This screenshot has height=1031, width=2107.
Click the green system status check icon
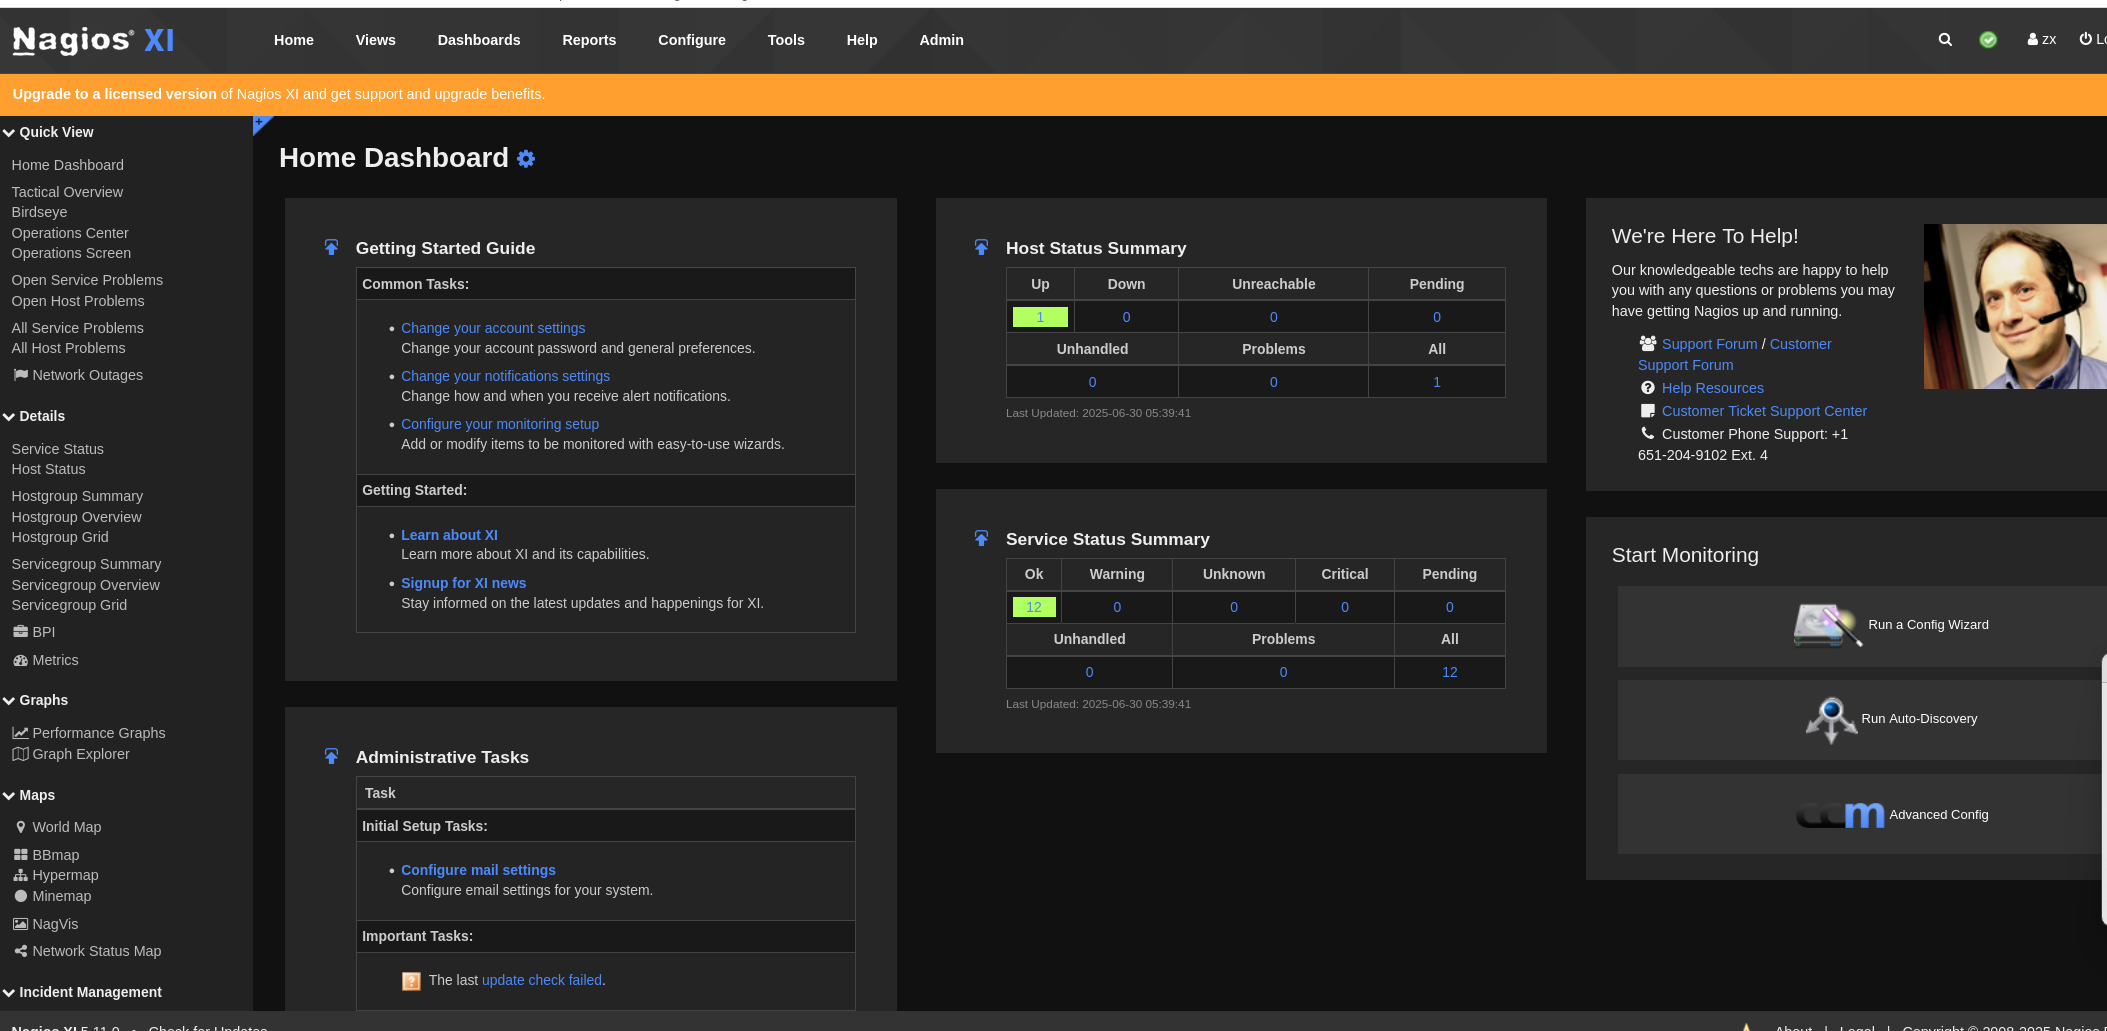click(1988, 40)
